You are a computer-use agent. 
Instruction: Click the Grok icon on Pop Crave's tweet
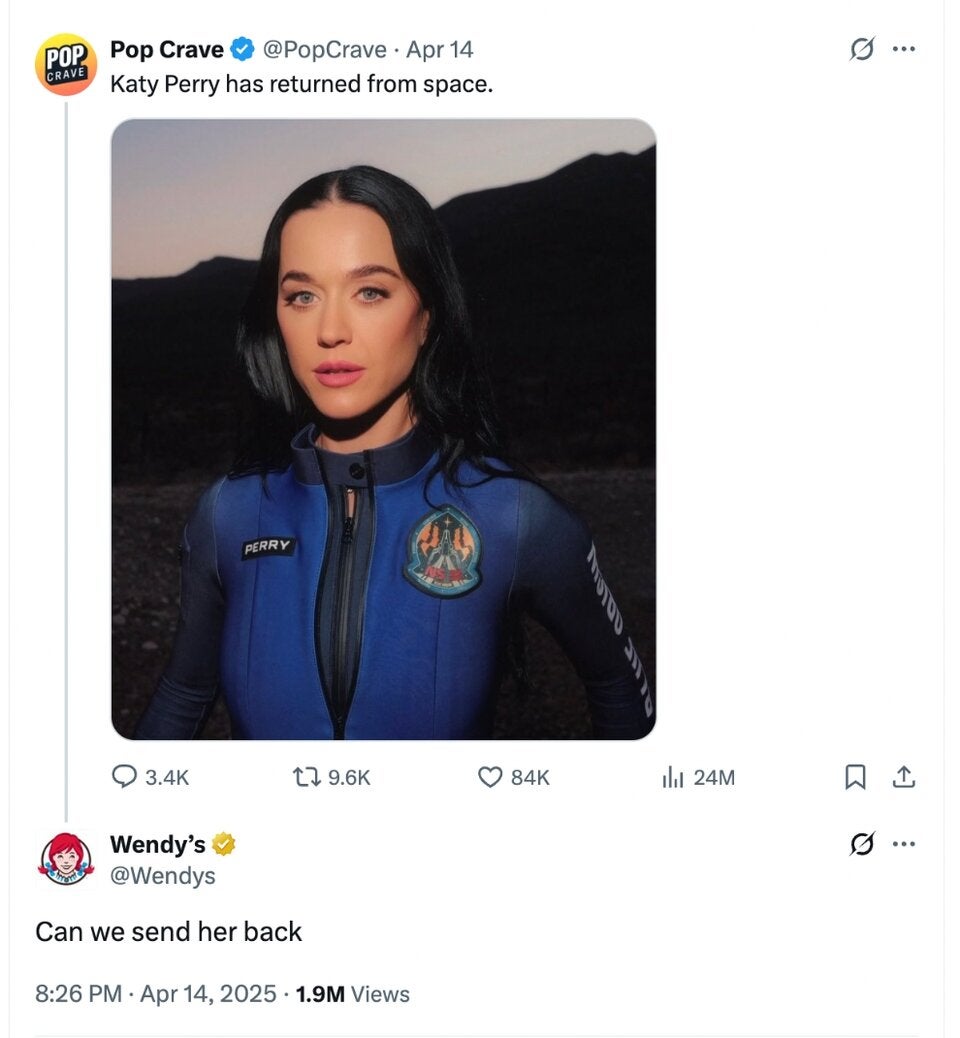coord(861,48)
